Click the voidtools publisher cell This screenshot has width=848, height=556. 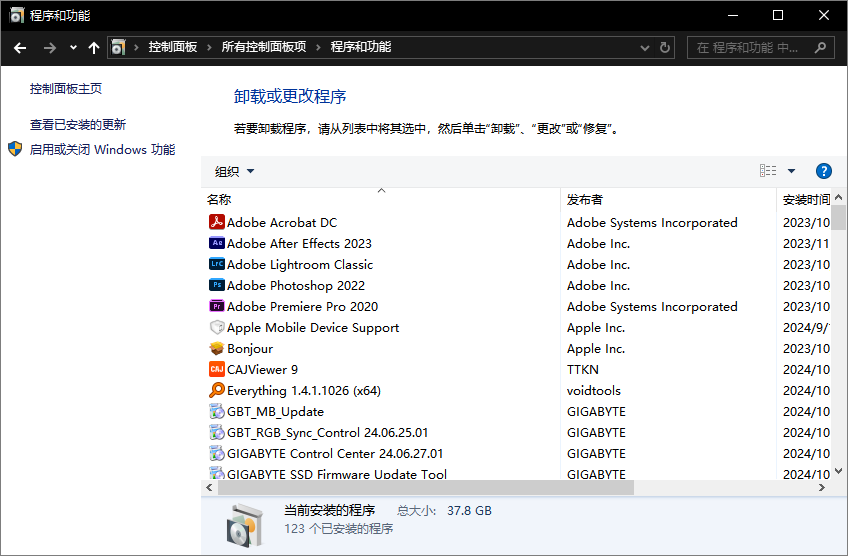[x=594, y=390]
